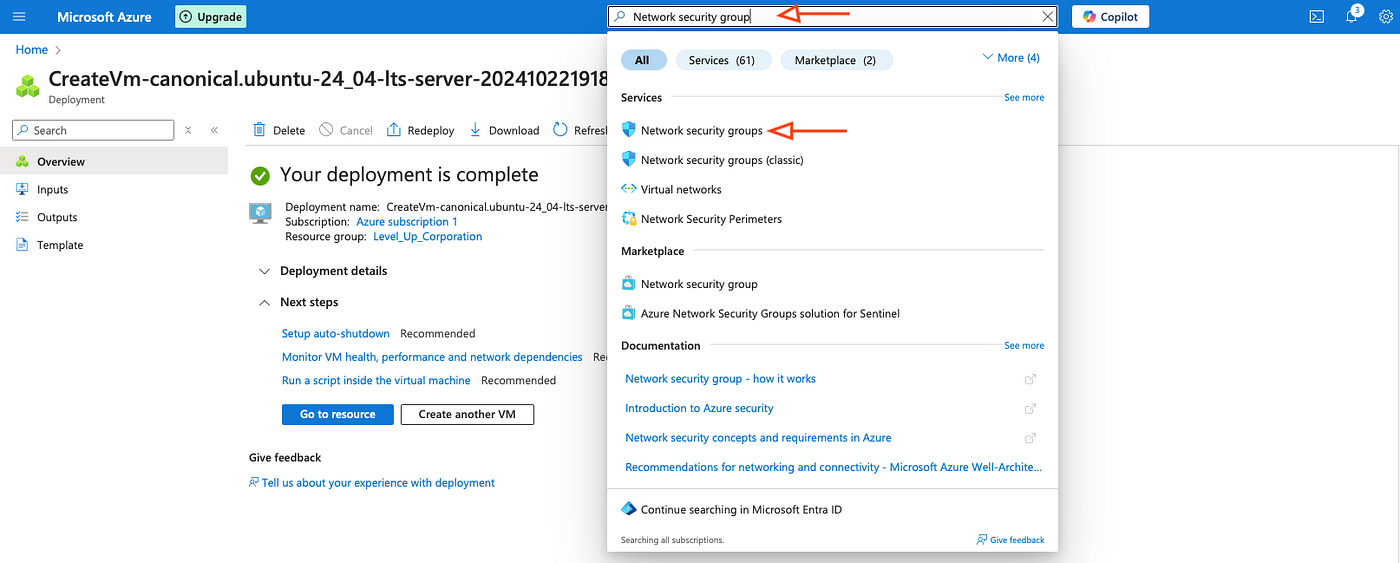Open Network security groups service
Image resolution: width=1400 pixels, height=563 pixels.
click(x=701, y=130)
